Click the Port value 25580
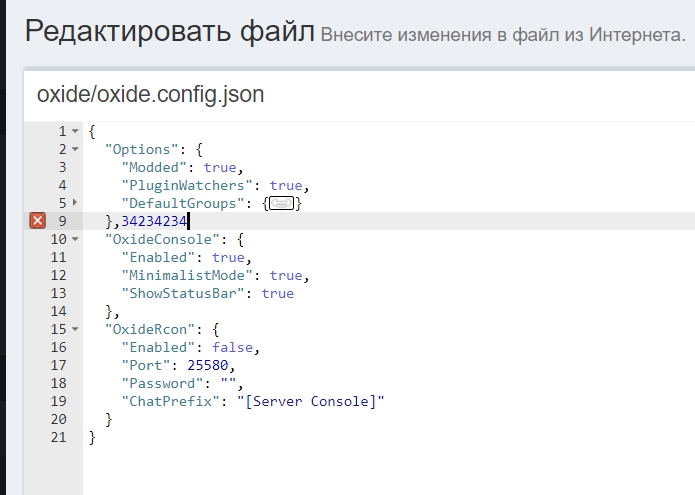The height and width of the screenshot is (495, 695). coord(207,365)
